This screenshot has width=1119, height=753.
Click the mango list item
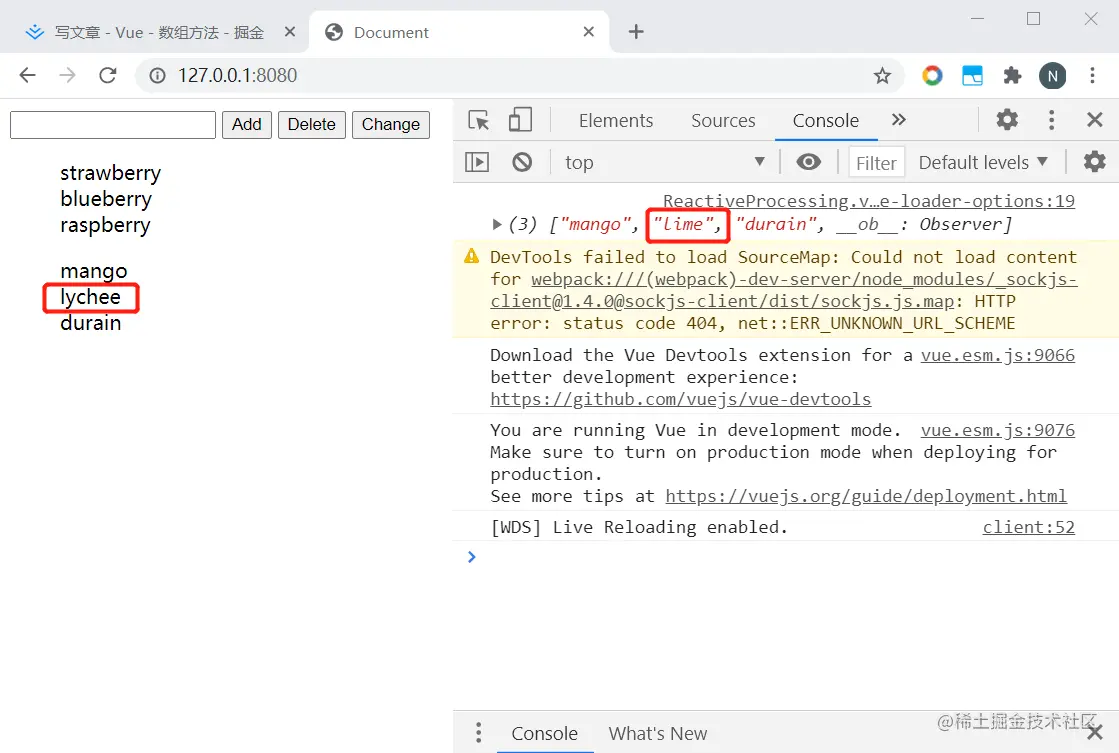[x=93, y=271]
